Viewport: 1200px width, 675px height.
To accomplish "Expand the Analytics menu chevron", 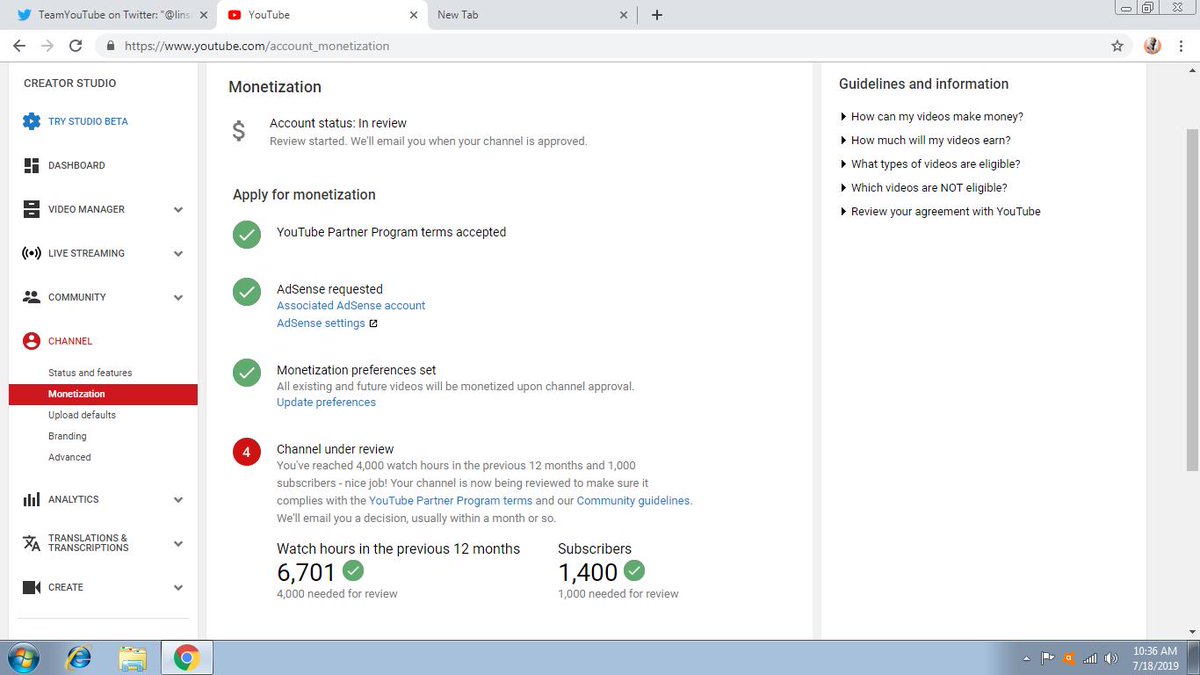I will click(x=178, y=500).
